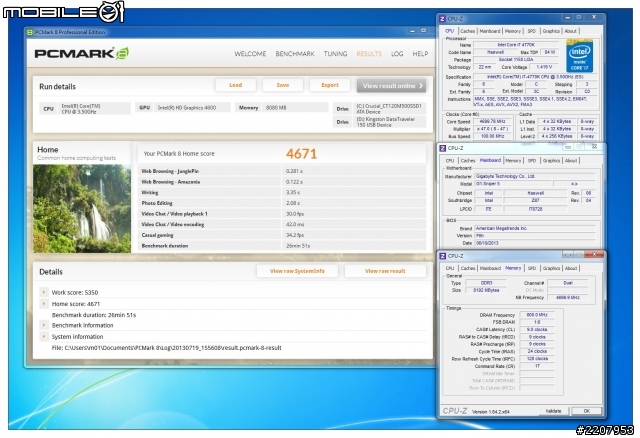Click the Casual gaming result row
Image resolution: width=640 pixels, height=438 pixels.
coord(282,235)
